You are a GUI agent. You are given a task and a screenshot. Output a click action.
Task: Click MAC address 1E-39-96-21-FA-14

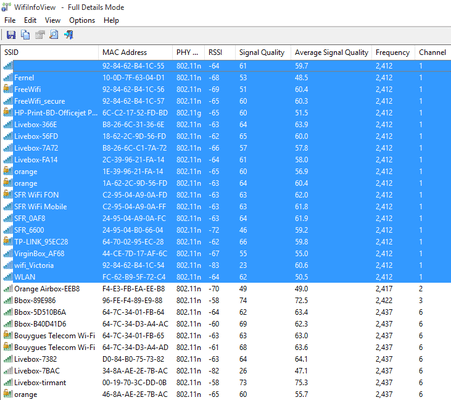(133, 171)
